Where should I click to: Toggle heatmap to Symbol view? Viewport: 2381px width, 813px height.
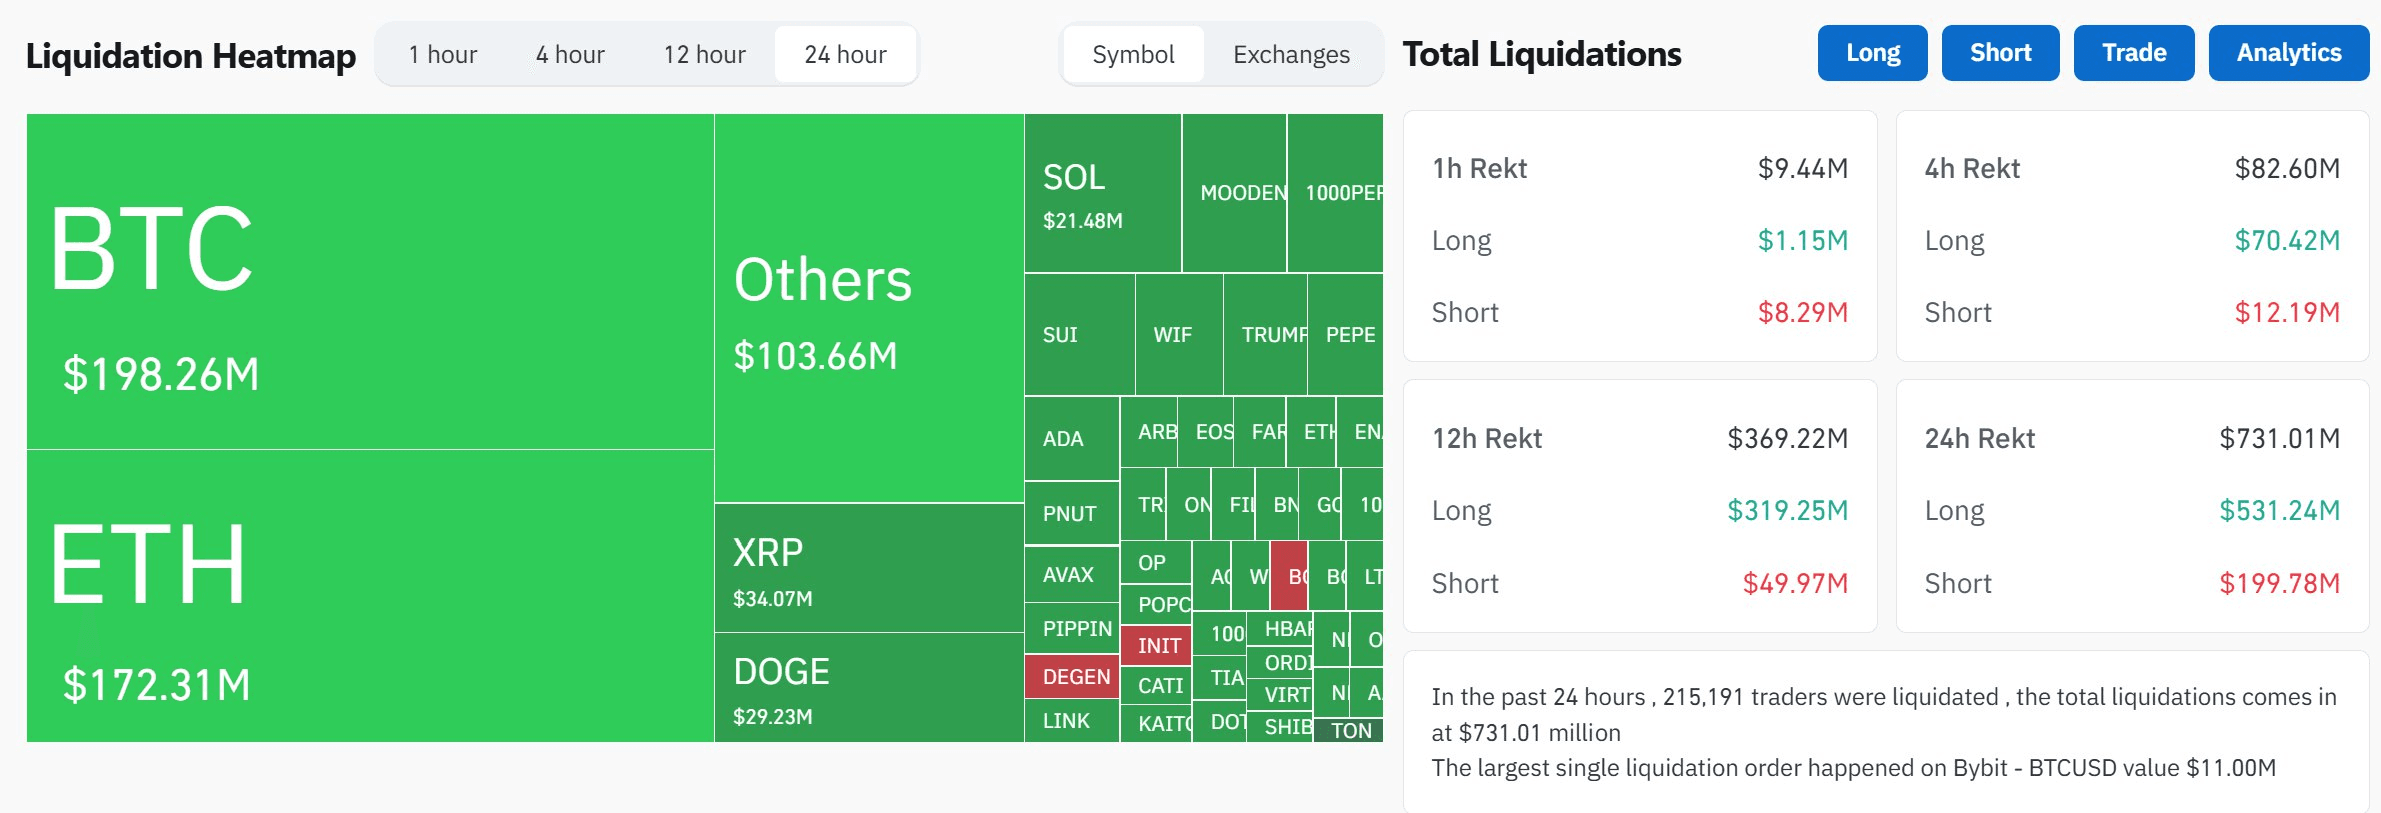(x=1133, y=55)
